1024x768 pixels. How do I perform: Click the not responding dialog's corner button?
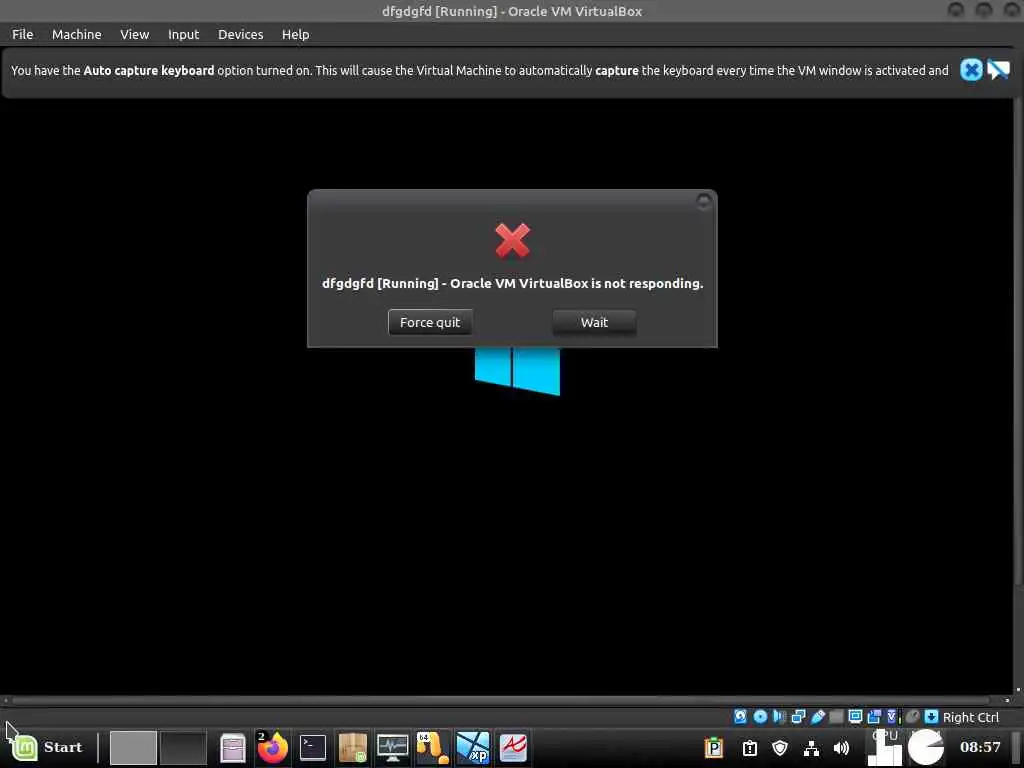click(703, 201)
